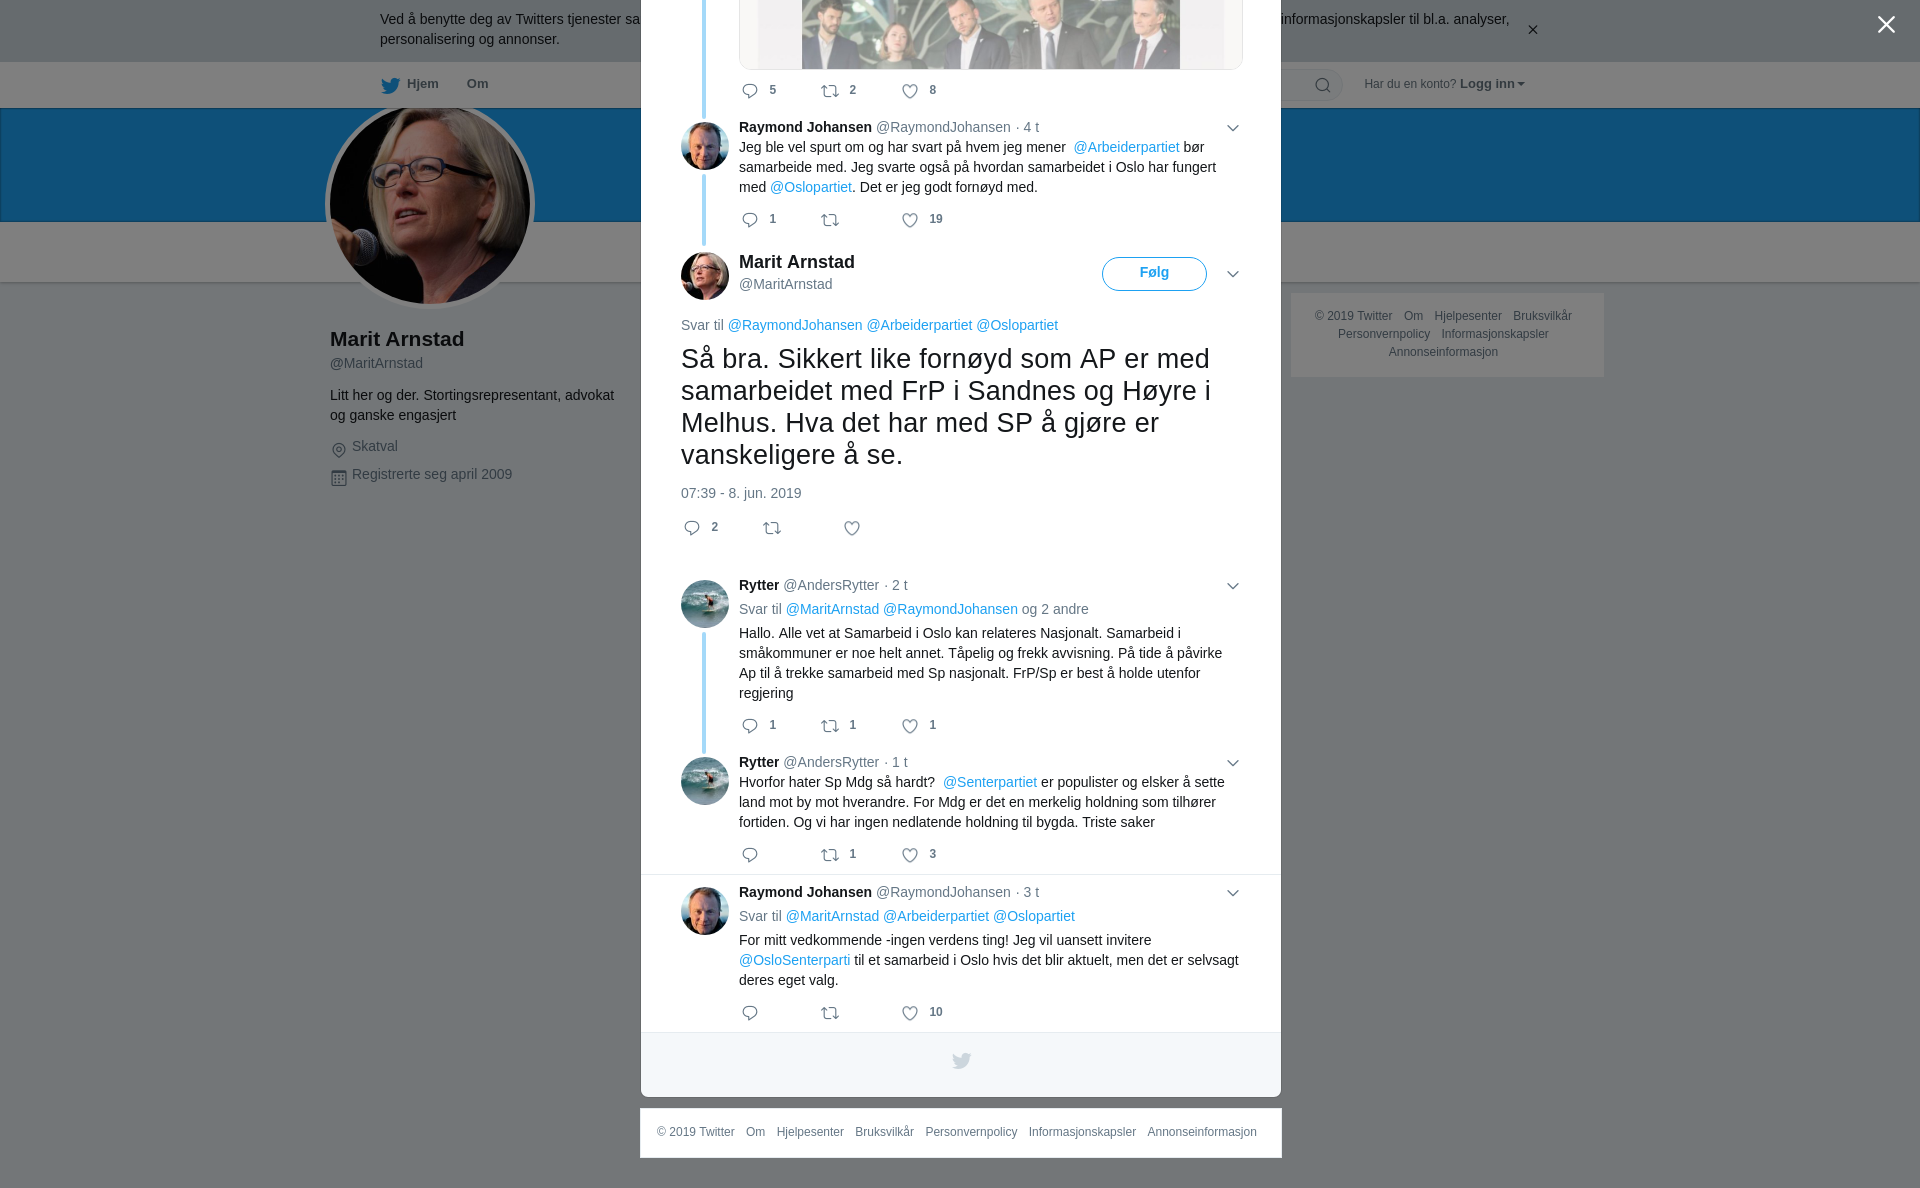The width and height of the screenshot is (1920, 1188).
Task: Expand options chevron on Rytter's 2 t tweet
Action: 1233,586
